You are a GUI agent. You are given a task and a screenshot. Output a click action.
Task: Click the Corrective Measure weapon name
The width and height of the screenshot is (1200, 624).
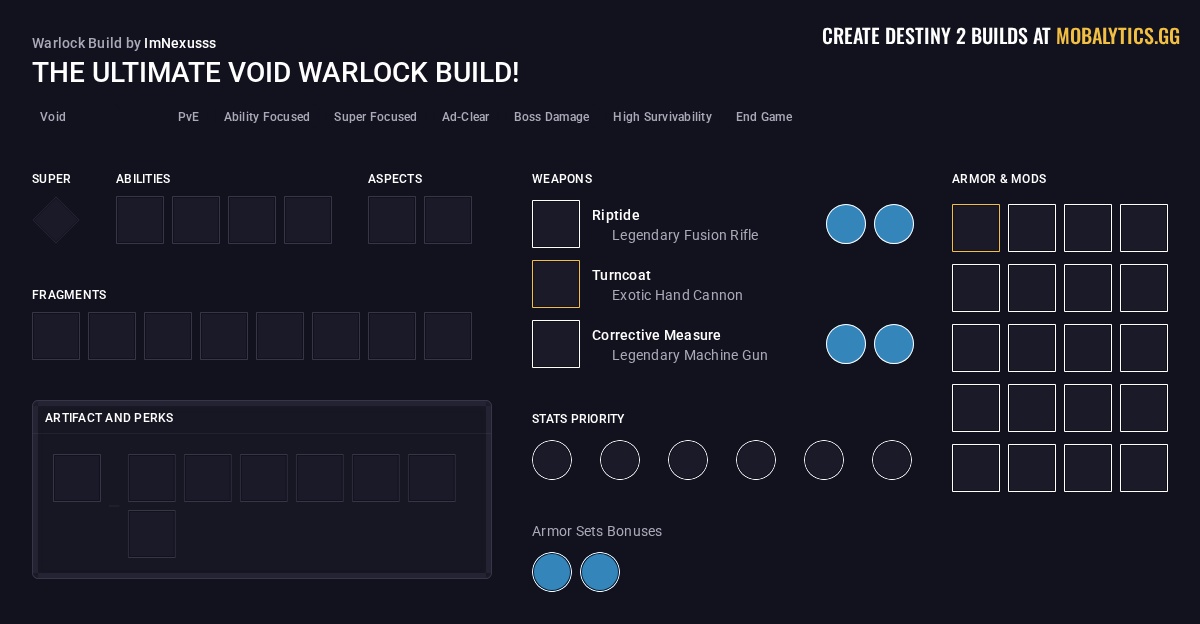coord(656,335)
